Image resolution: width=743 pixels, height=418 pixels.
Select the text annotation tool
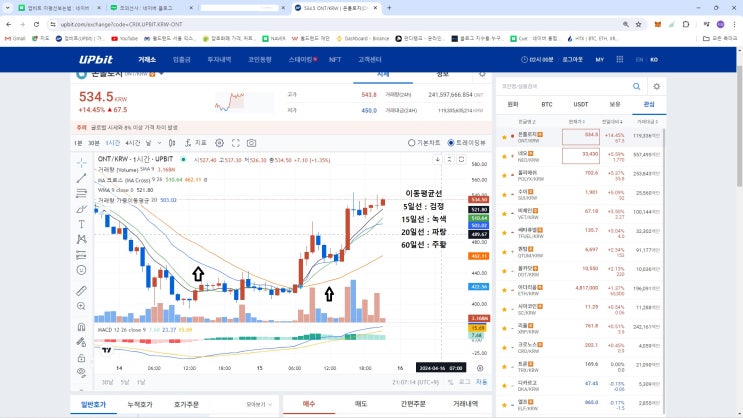[82, 224]
